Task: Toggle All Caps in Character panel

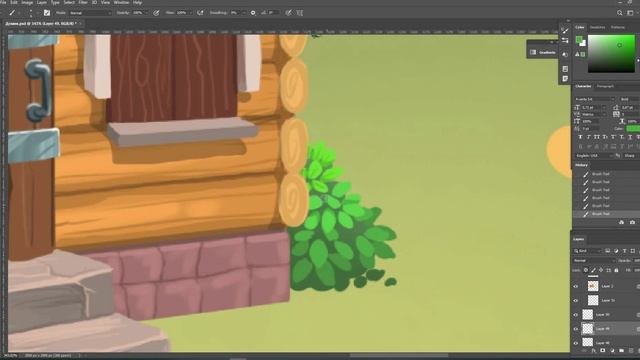Action: pyautogui.click(x=597, y=137)
